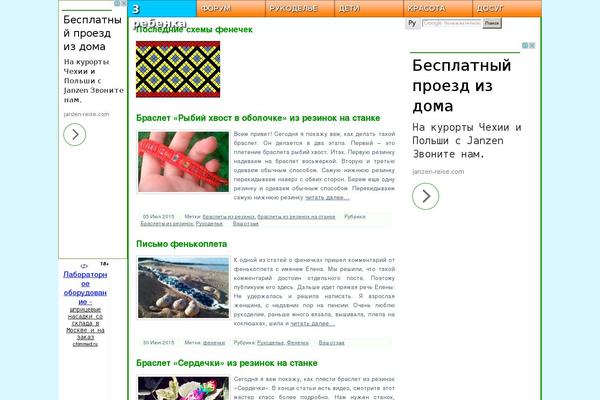Screen dimensions: 600x400
Task: Click 'читать далее' under the Рыбий хвост article
Action: coord(327,198)
